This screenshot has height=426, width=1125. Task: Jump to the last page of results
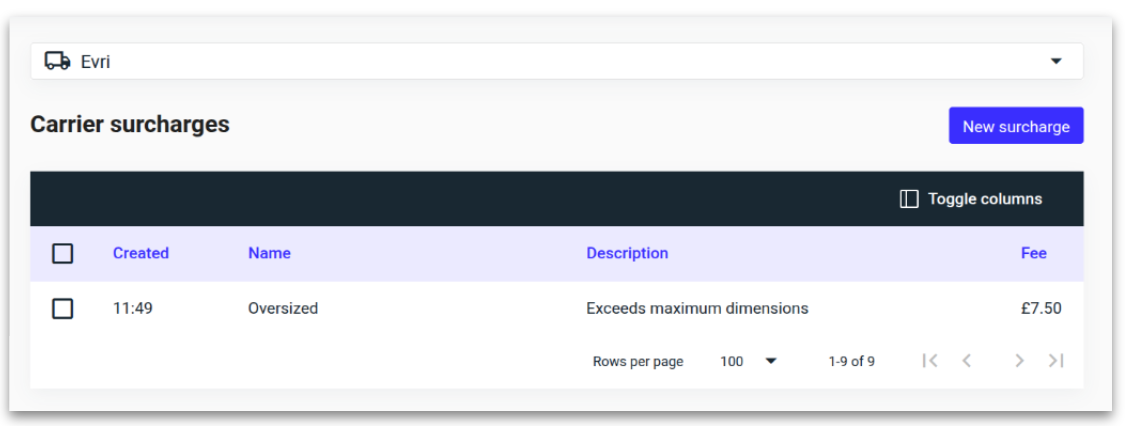click(1055, 361)
